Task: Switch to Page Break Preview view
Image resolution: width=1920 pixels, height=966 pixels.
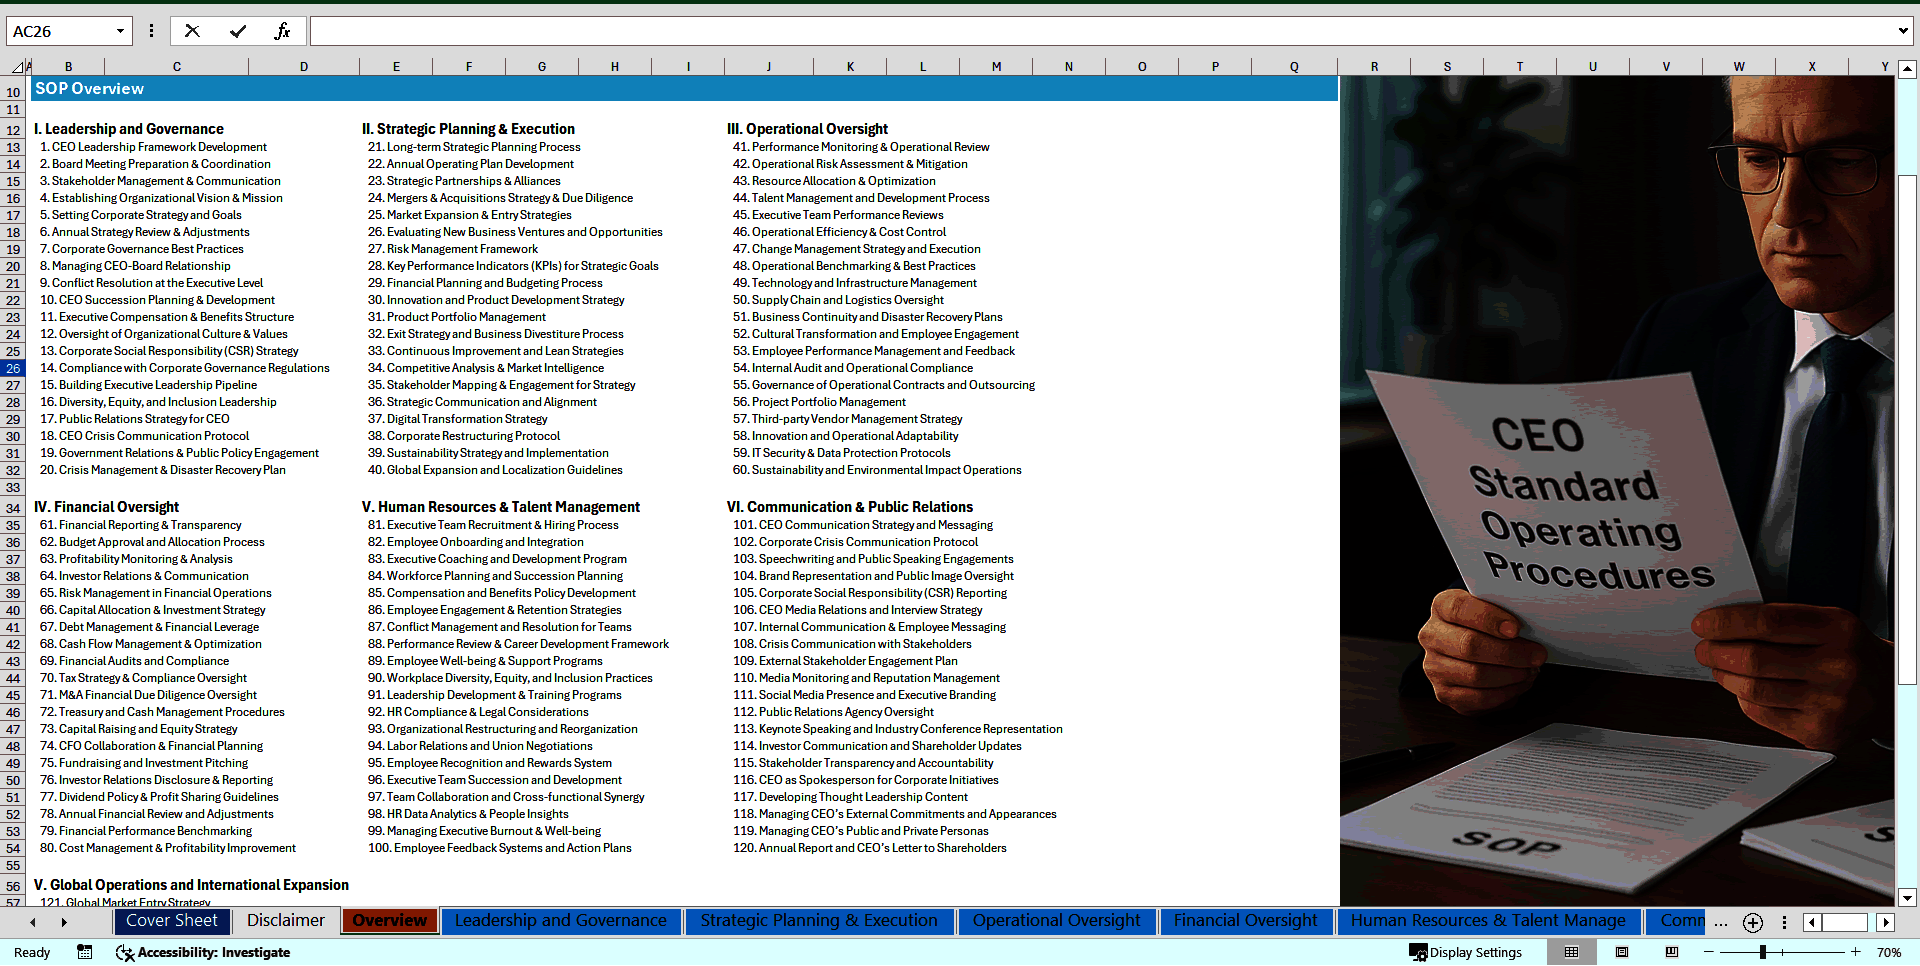Action: 1671,952
